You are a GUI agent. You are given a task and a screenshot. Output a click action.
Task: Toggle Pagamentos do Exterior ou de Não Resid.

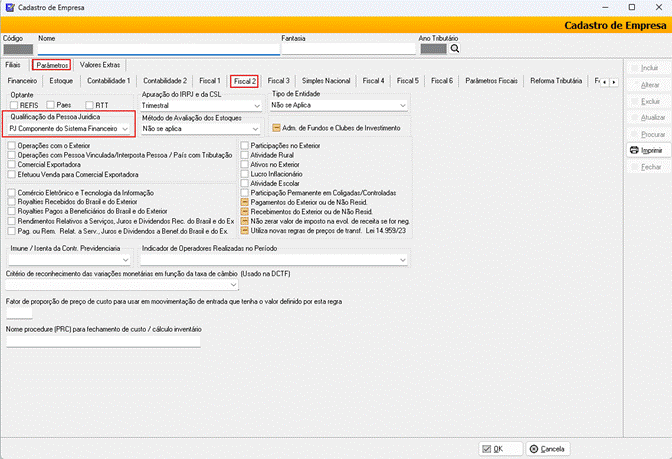pyautogui.click(x=244, y=202)
